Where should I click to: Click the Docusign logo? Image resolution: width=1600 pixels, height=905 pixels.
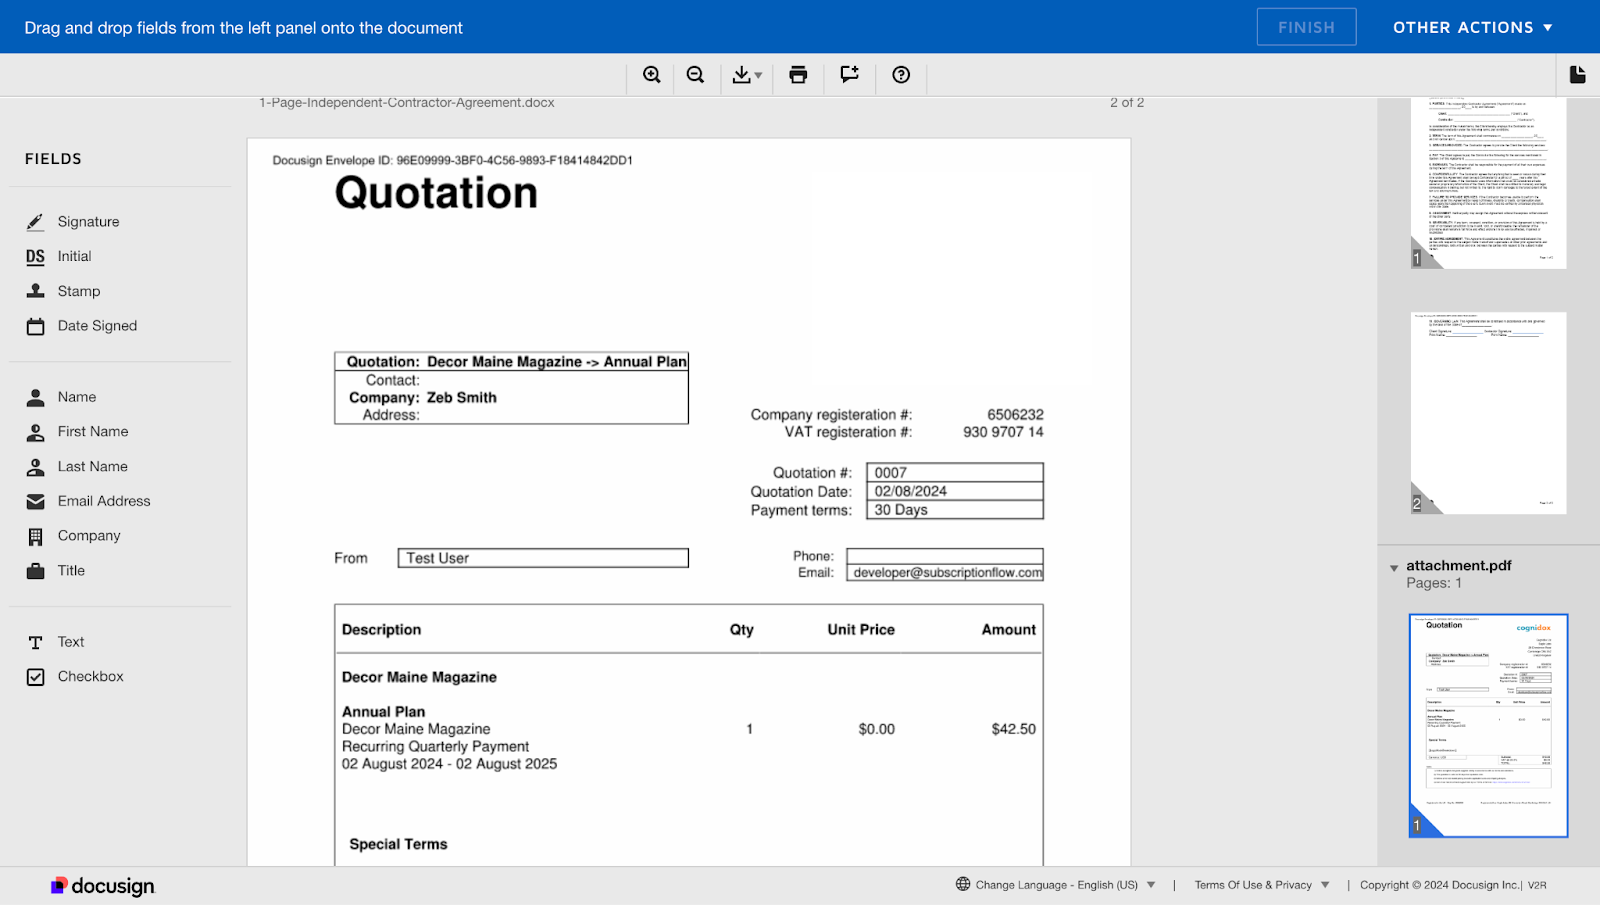(x=103, y=886)
